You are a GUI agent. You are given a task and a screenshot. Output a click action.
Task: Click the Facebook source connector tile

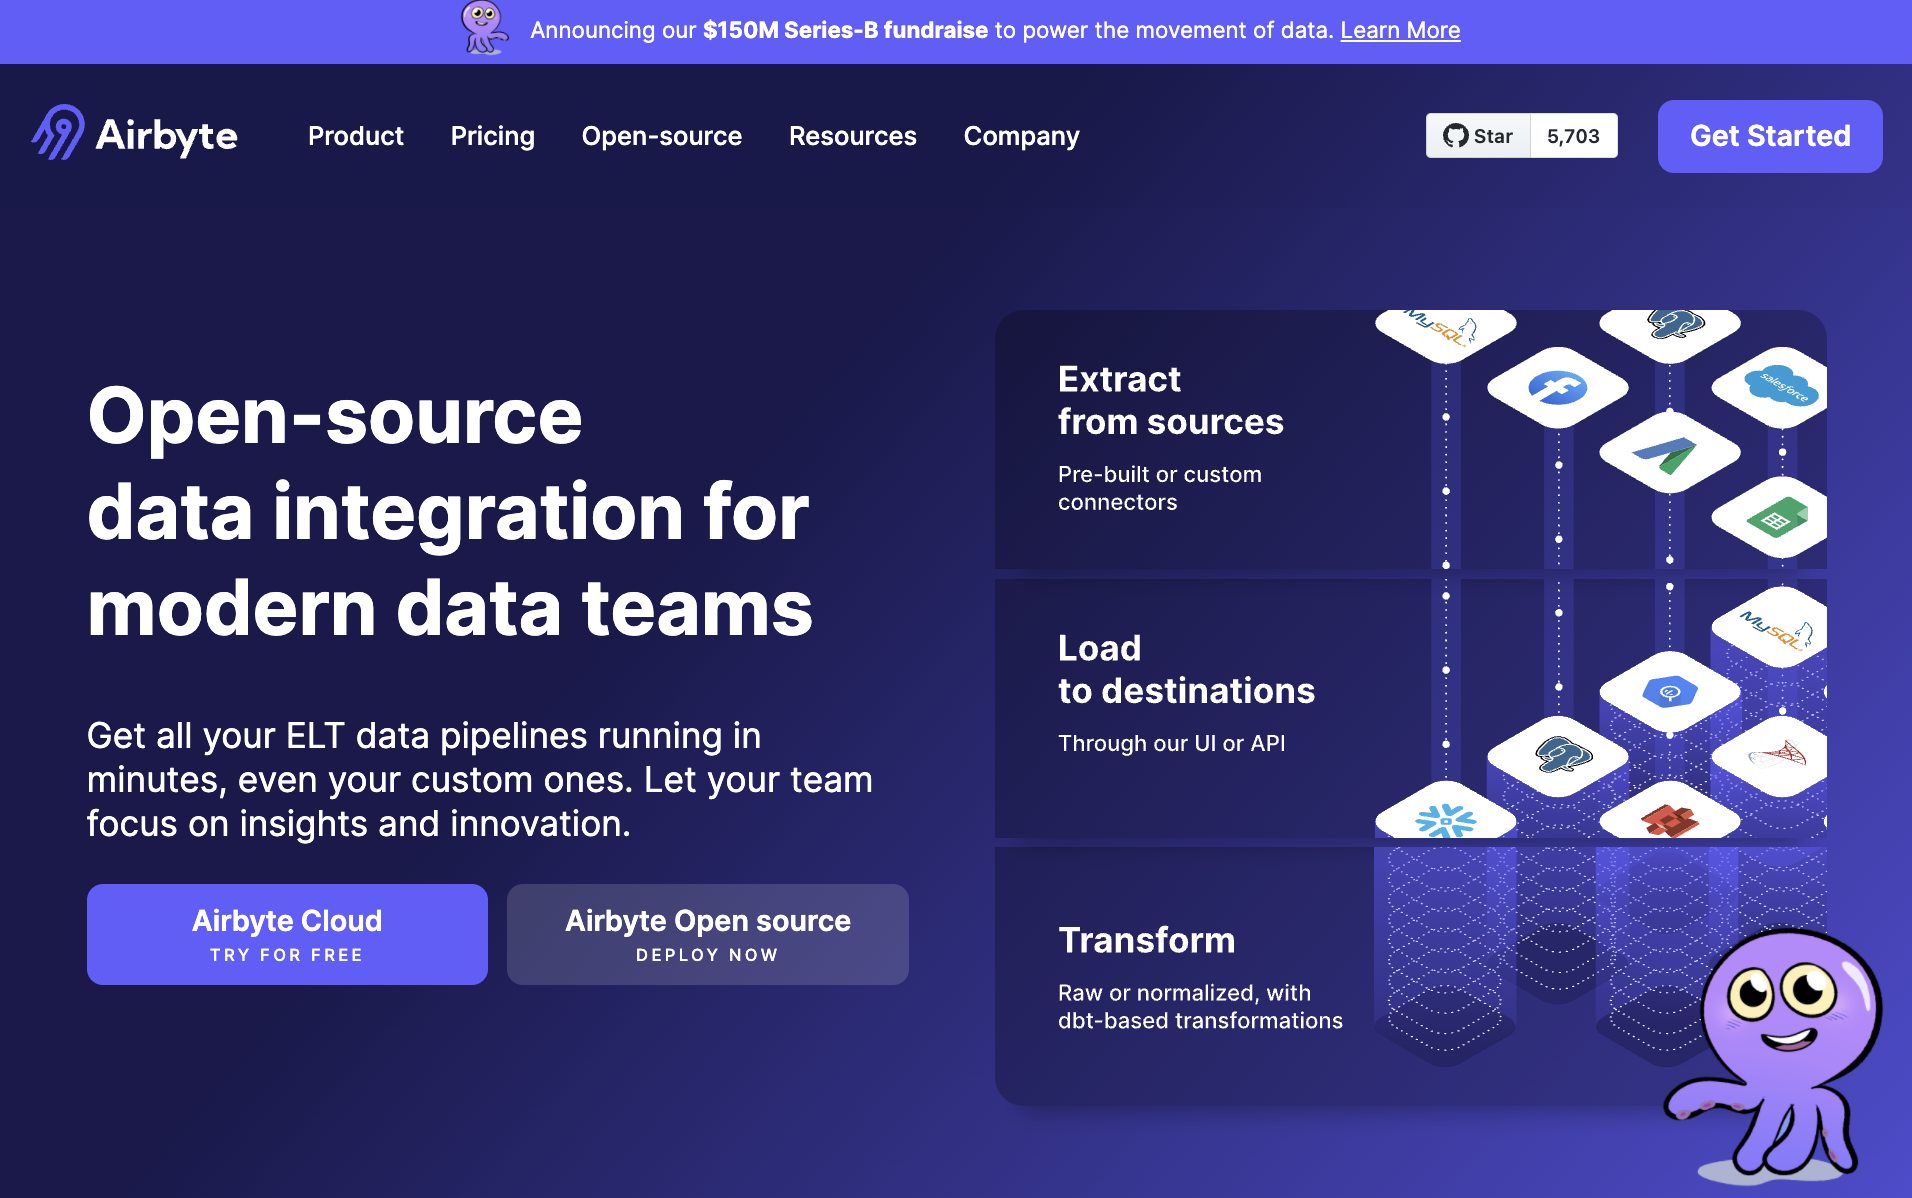pyautogui.click(x=1557, y=387)
